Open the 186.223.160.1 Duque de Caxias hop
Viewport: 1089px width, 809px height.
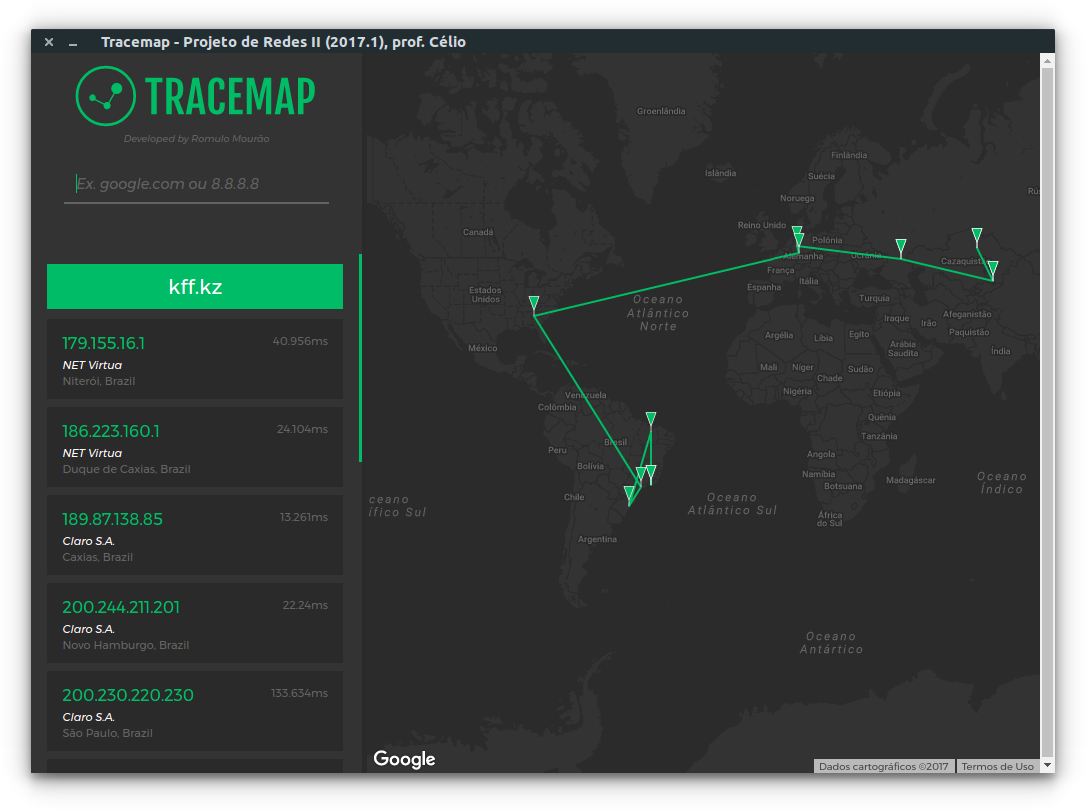tap(195, 447)
